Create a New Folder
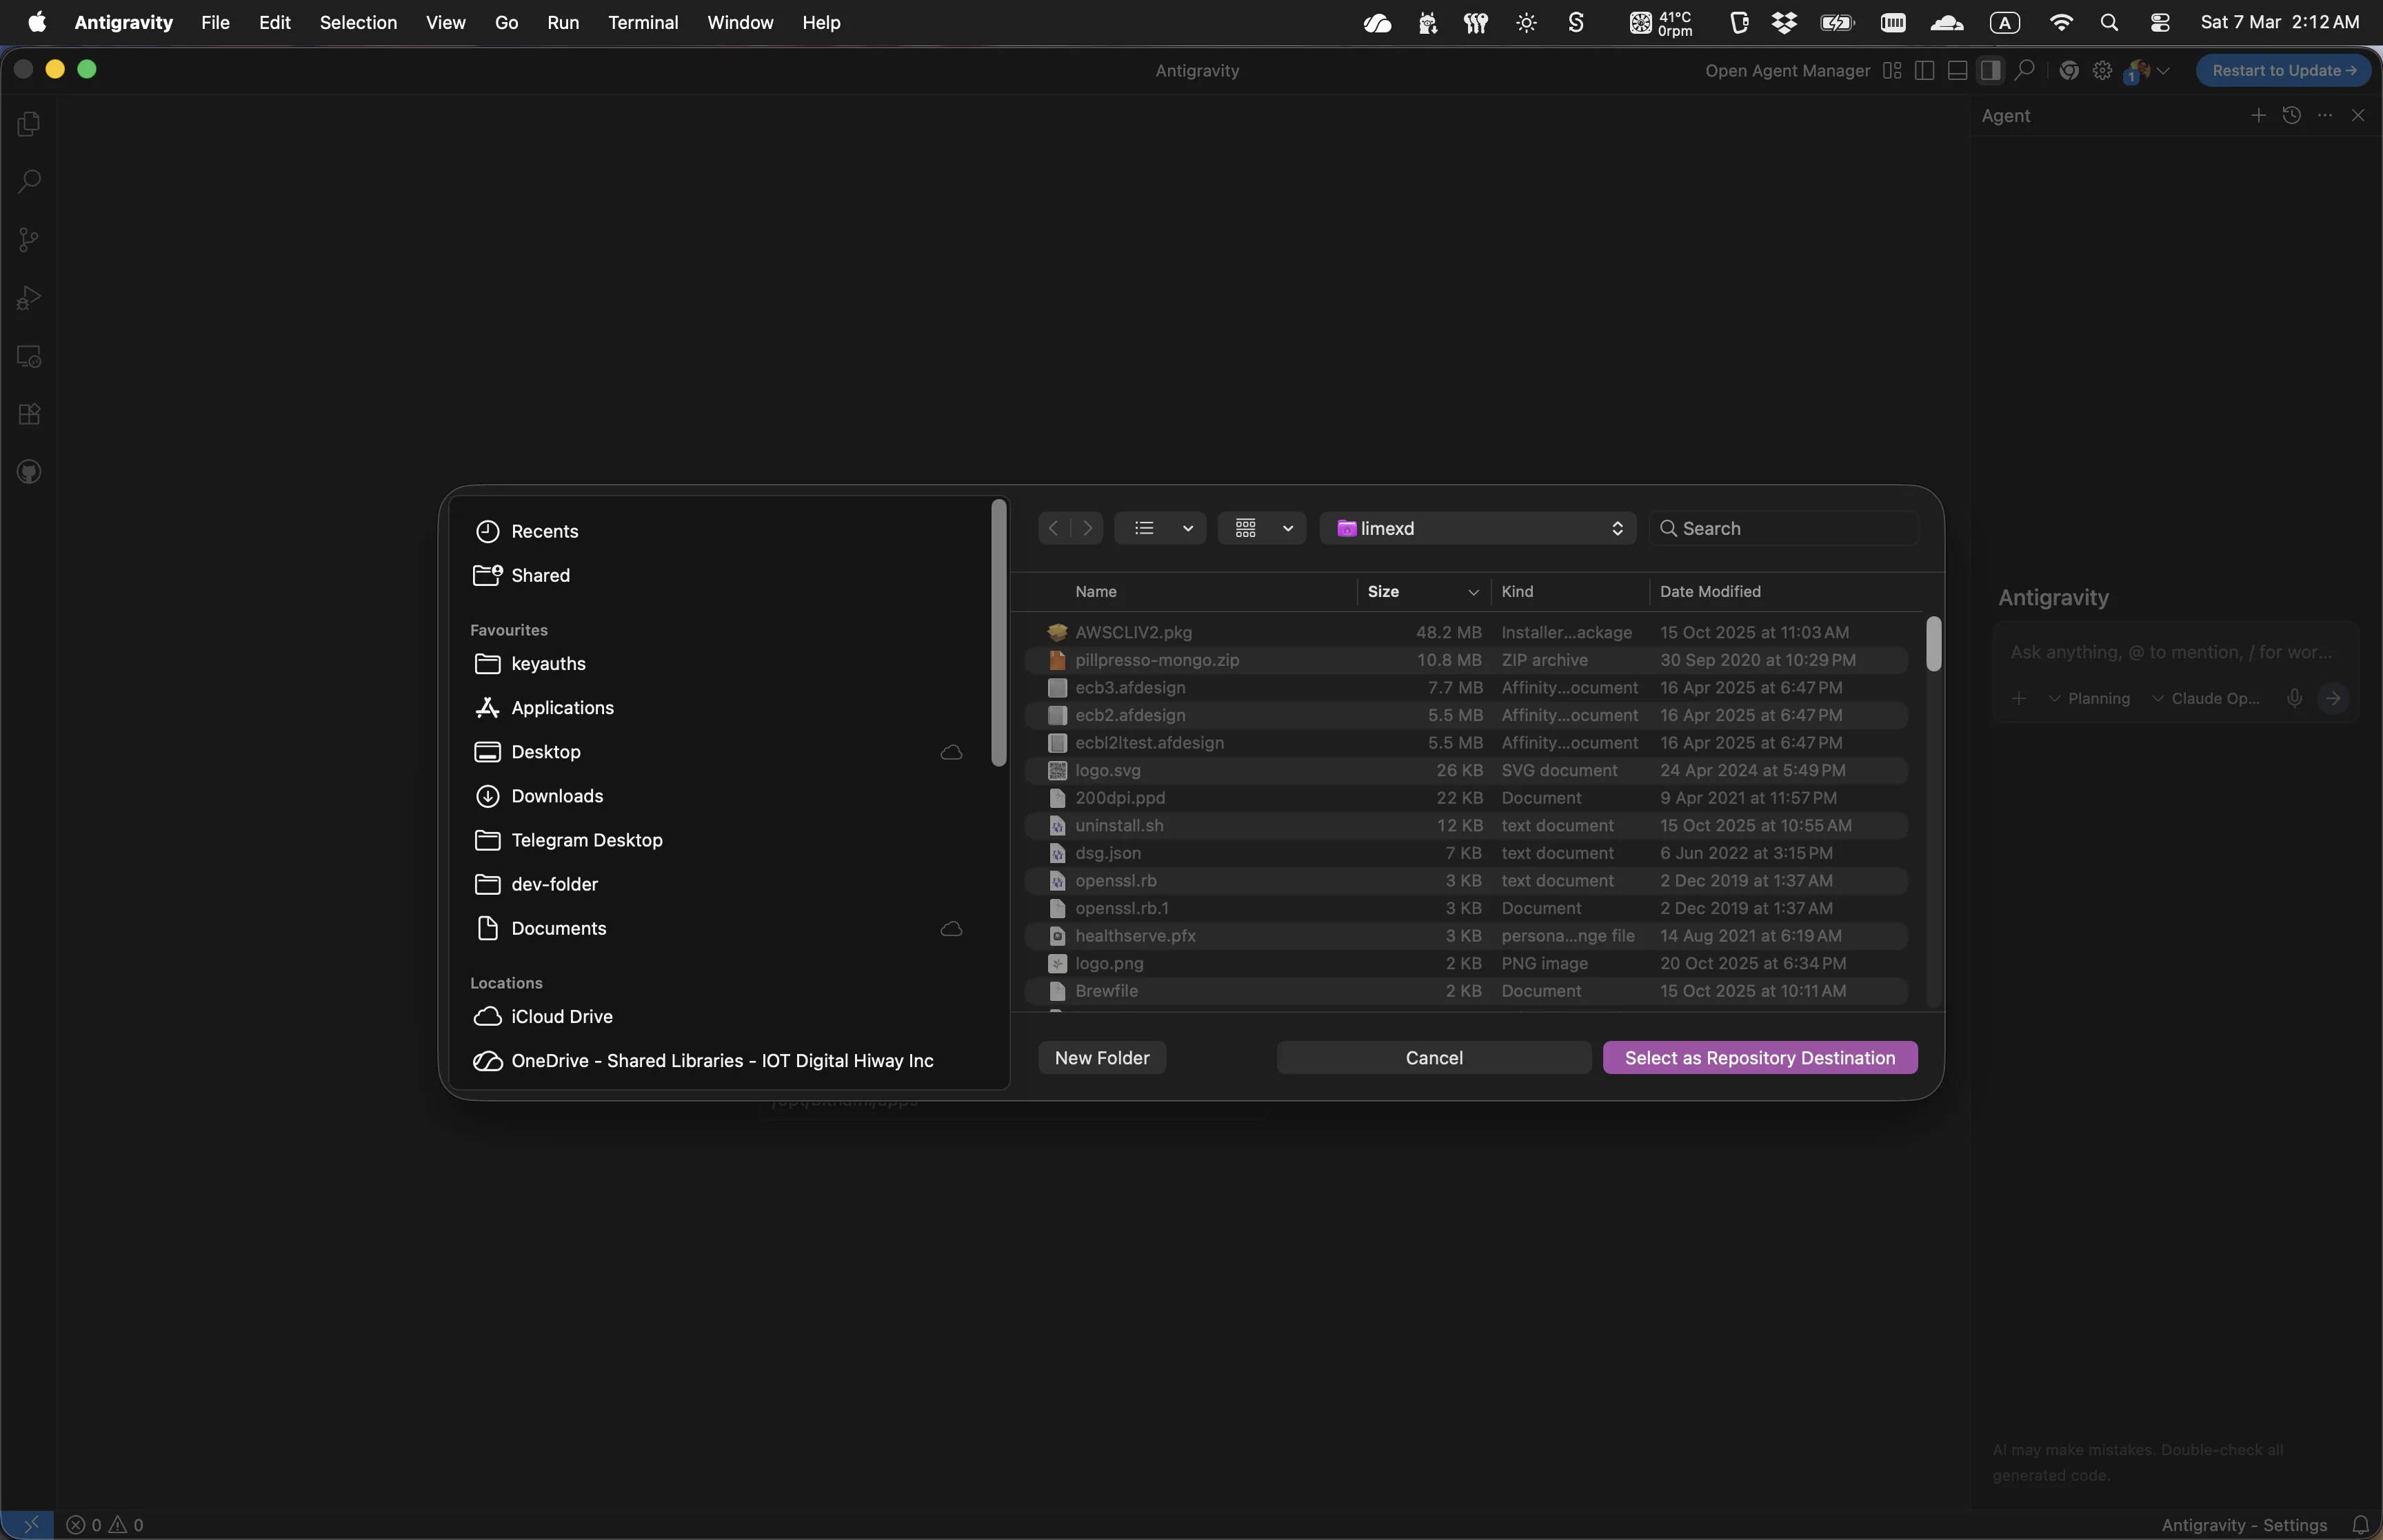 pyautogui.click(x=1102, y=1058)
